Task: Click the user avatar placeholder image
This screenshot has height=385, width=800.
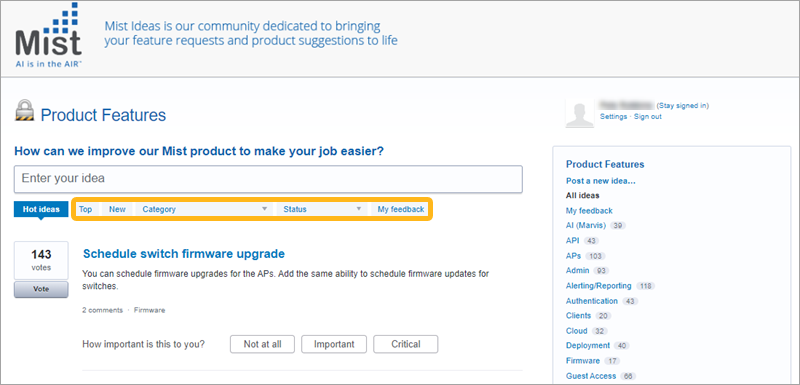Action: (x=580, y=113)
